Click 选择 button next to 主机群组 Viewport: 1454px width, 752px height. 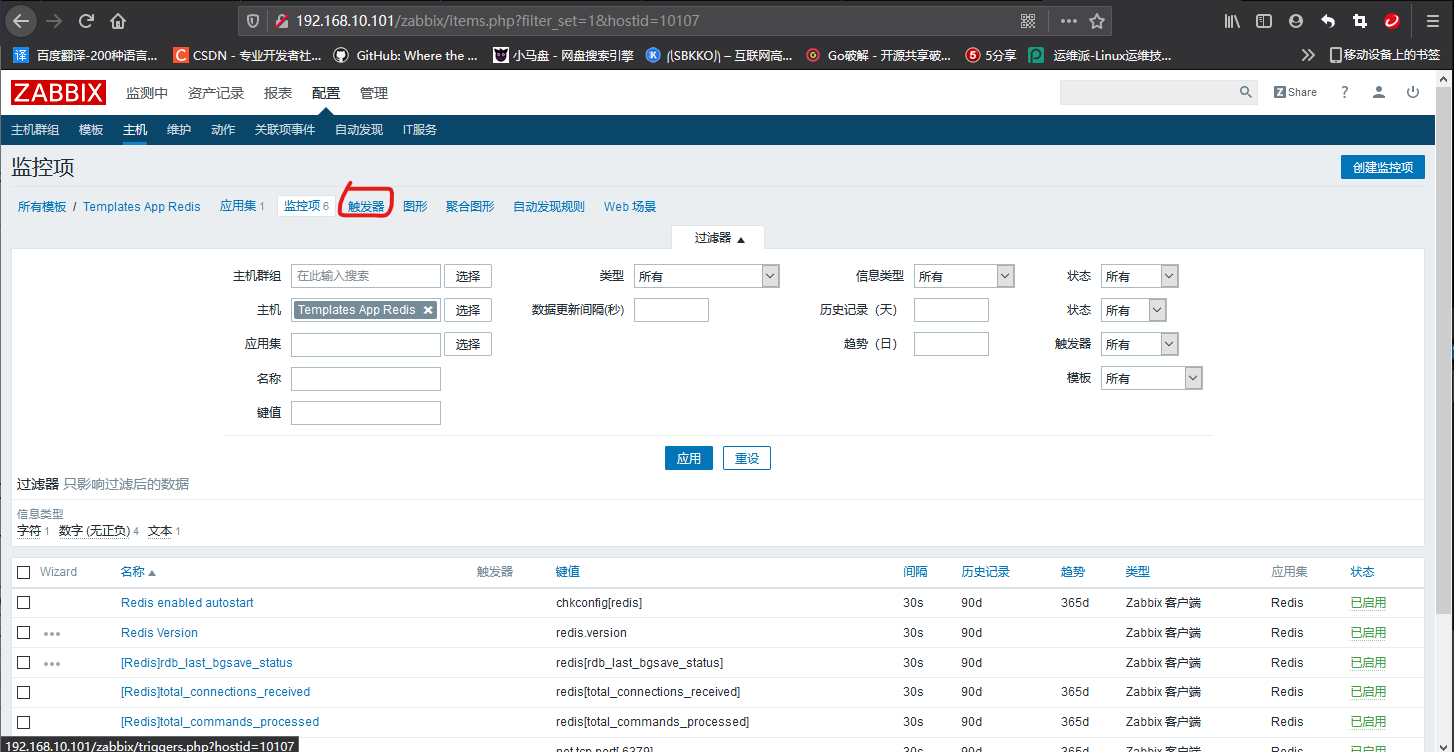point(468,276)
